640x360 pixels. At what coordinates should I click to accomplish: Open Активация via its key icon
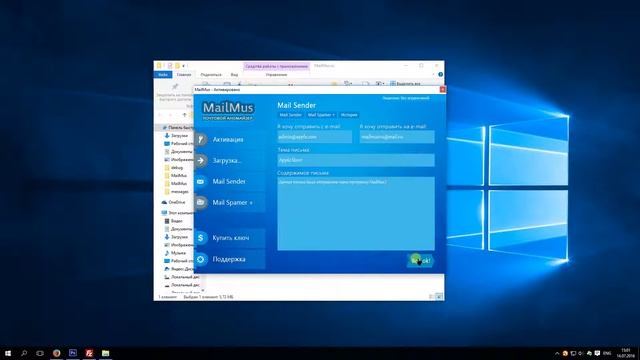click(x=200, y=140)
